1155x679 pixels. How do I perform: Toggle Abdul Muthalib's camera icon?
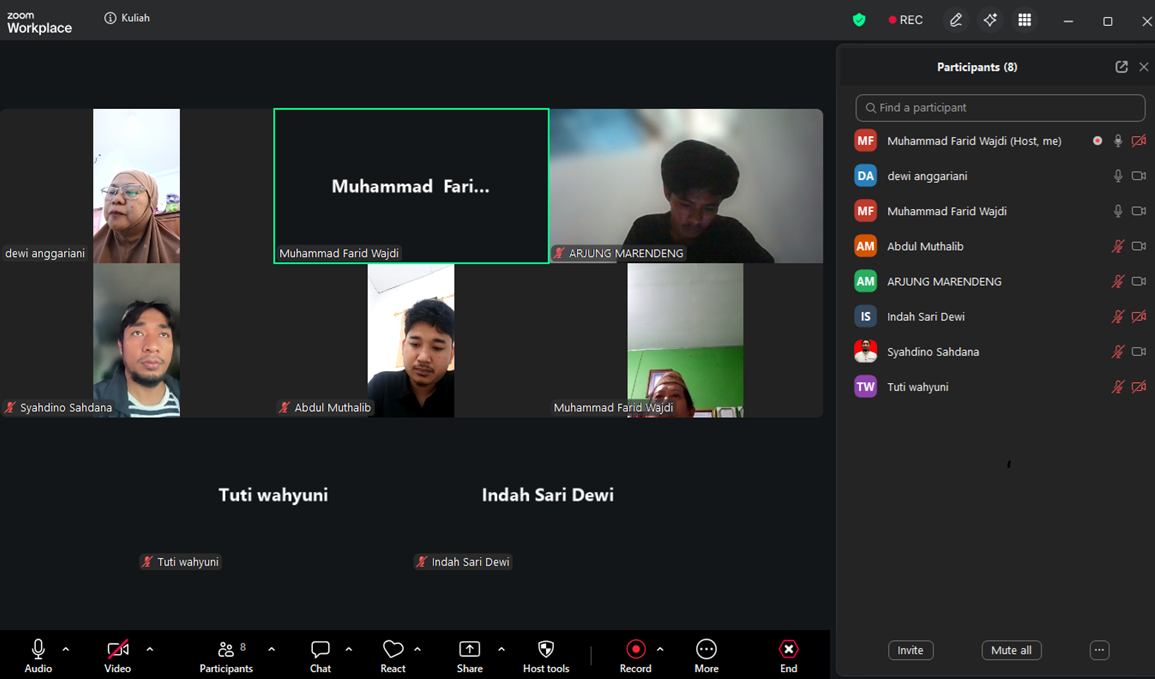pos(1139,246)
